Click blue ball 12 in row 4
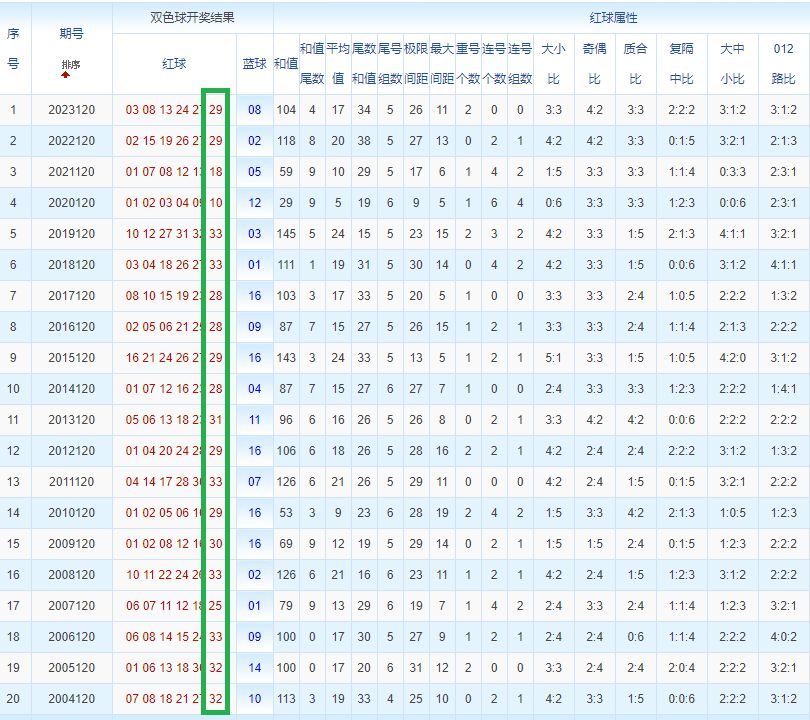Screen dimensions: 810x720 pyautogui.click(x=255, y=203)
